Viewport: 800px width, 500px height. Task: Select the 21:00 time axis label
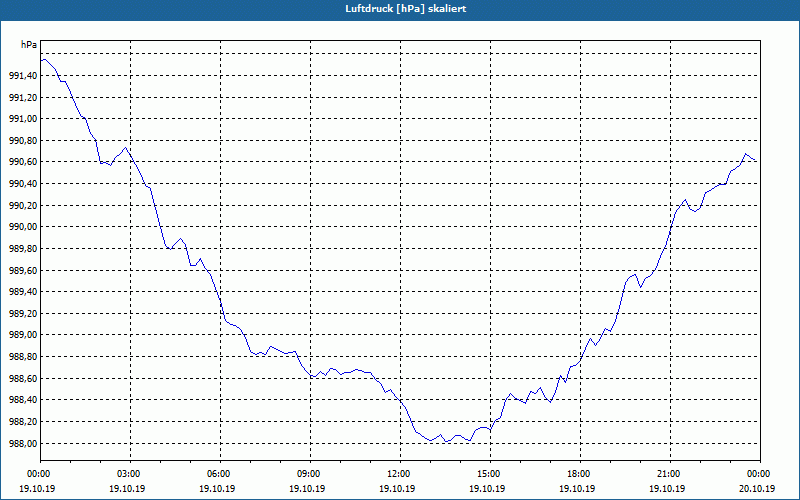pyautogui.click(x=670, y=474)
